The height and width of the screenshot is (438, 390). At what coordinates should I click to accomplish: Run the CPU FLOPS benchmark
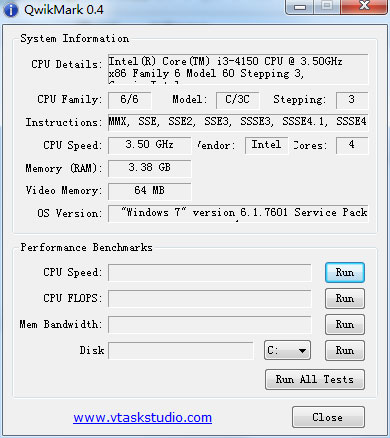click(345, 298)
